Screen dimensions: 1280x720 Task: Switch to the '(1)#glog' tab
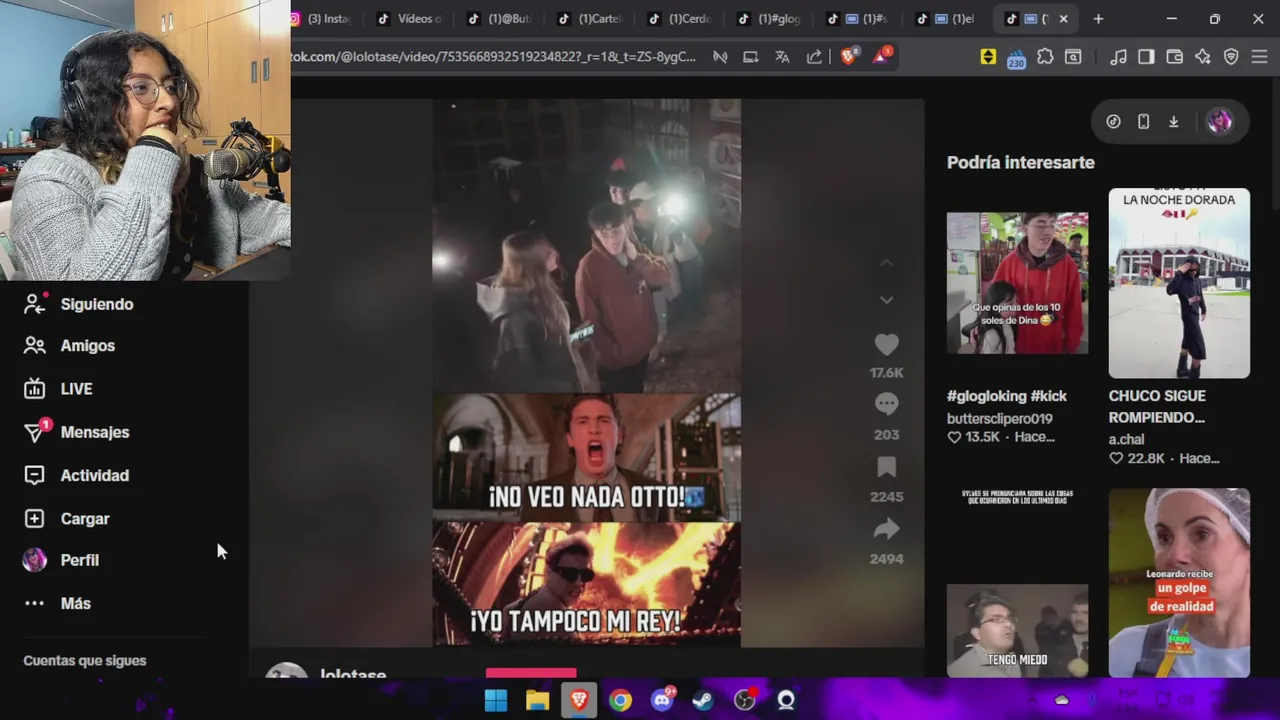pyautogui.click(x=770, y=19)
